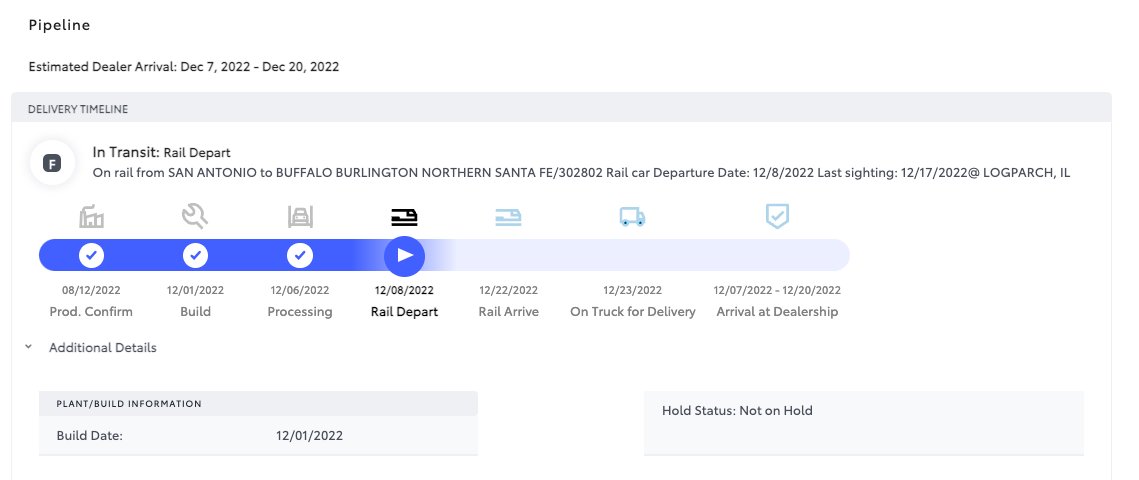Click the Prod. Confirm checkmark circle
The width and height of the screenshot is (1139, 480).
tap(92, 256)
